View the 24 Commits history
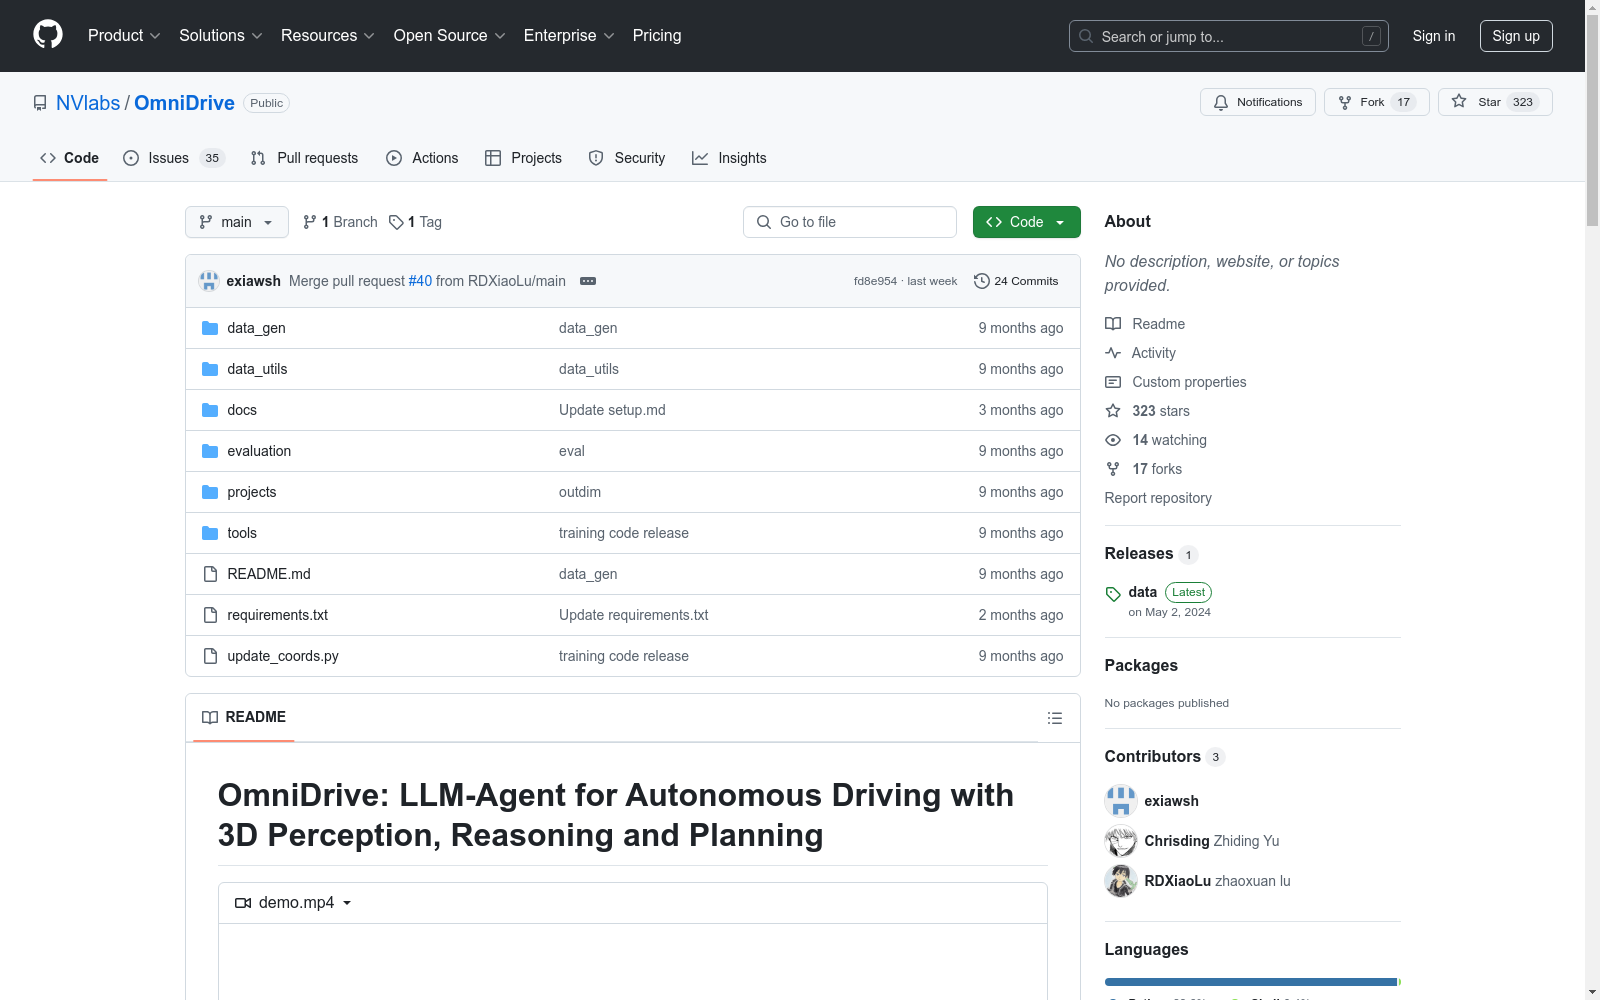This screenshot has width=1600, height=1000. coord(1016,281)
